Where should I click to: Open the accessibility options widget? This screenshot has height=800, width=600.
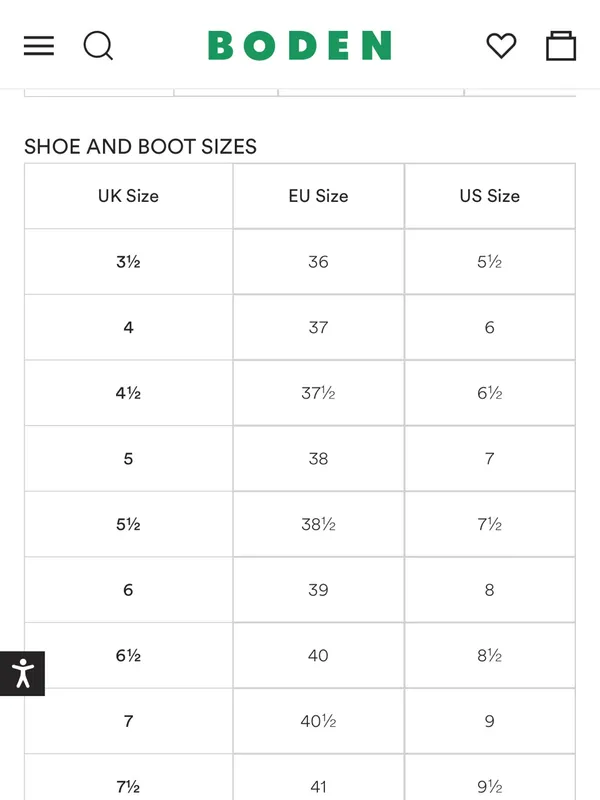click(22, 673)
